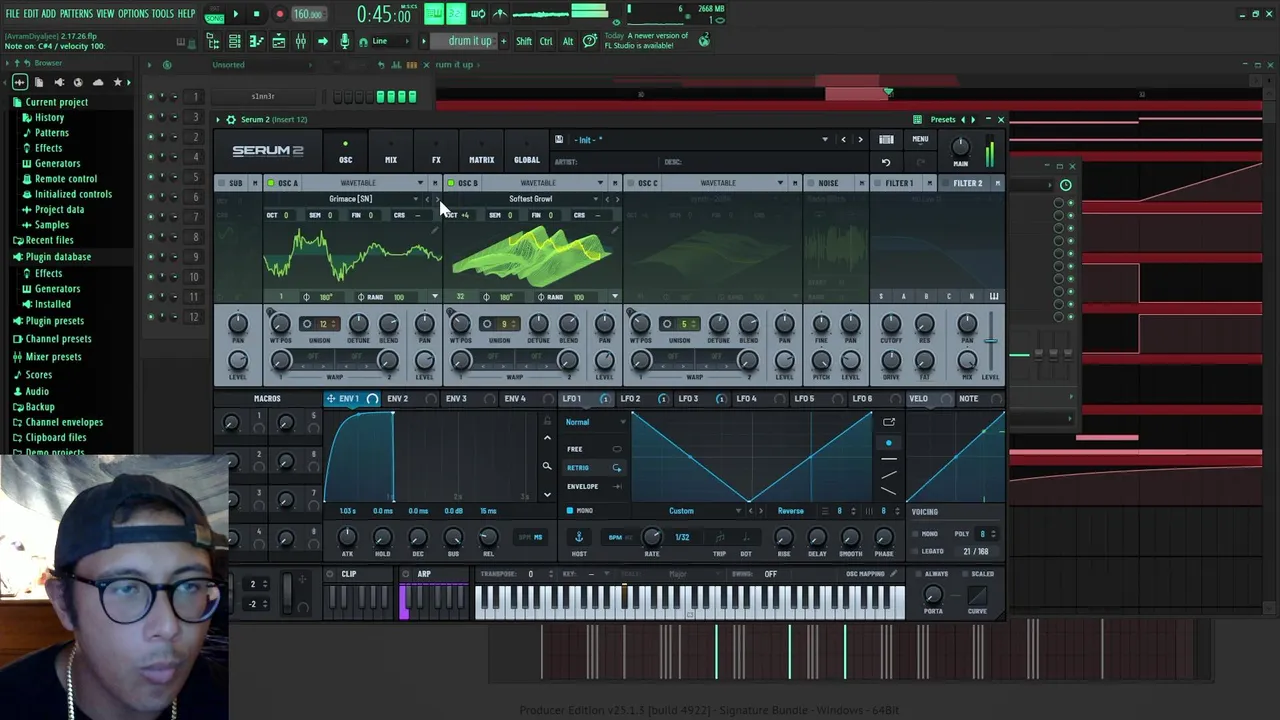The image size is (1280, 720).
Task: Open the PATTERNS menu
Action: (x=76, y=13)
